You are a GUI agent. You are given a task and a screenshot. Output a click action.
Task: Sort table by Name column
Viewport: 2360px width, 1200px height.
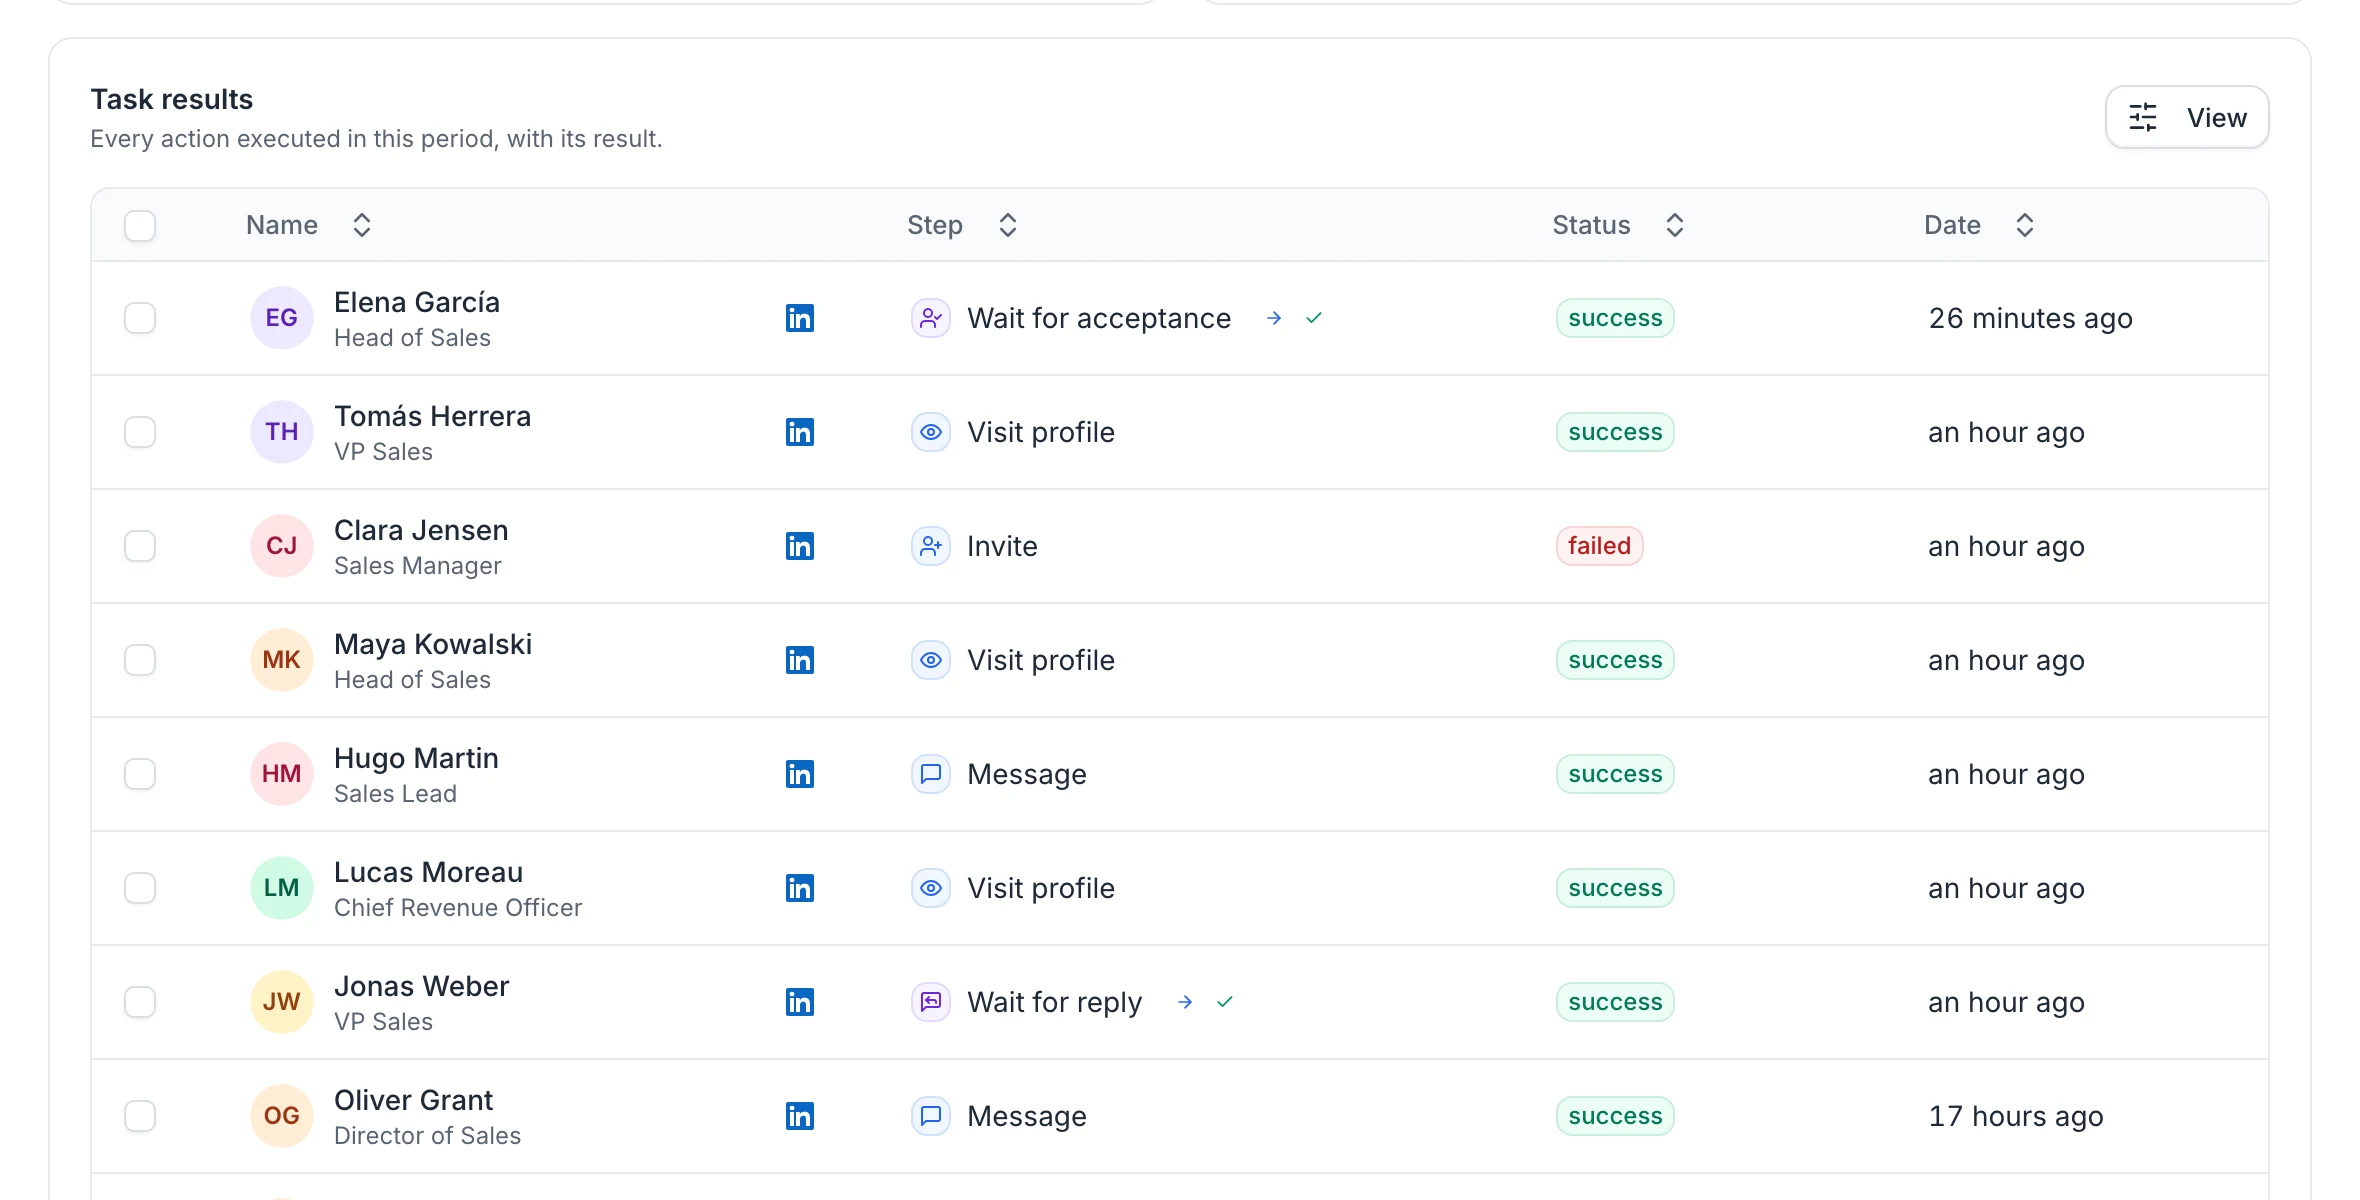[309, 225]
